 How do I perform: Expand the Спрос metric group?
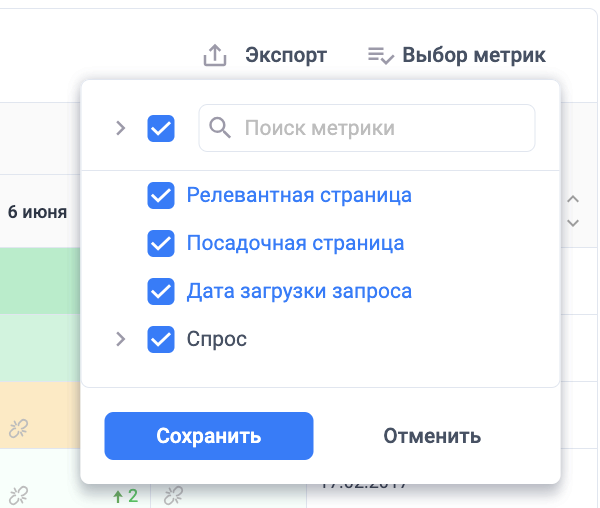tap(121, 339)
